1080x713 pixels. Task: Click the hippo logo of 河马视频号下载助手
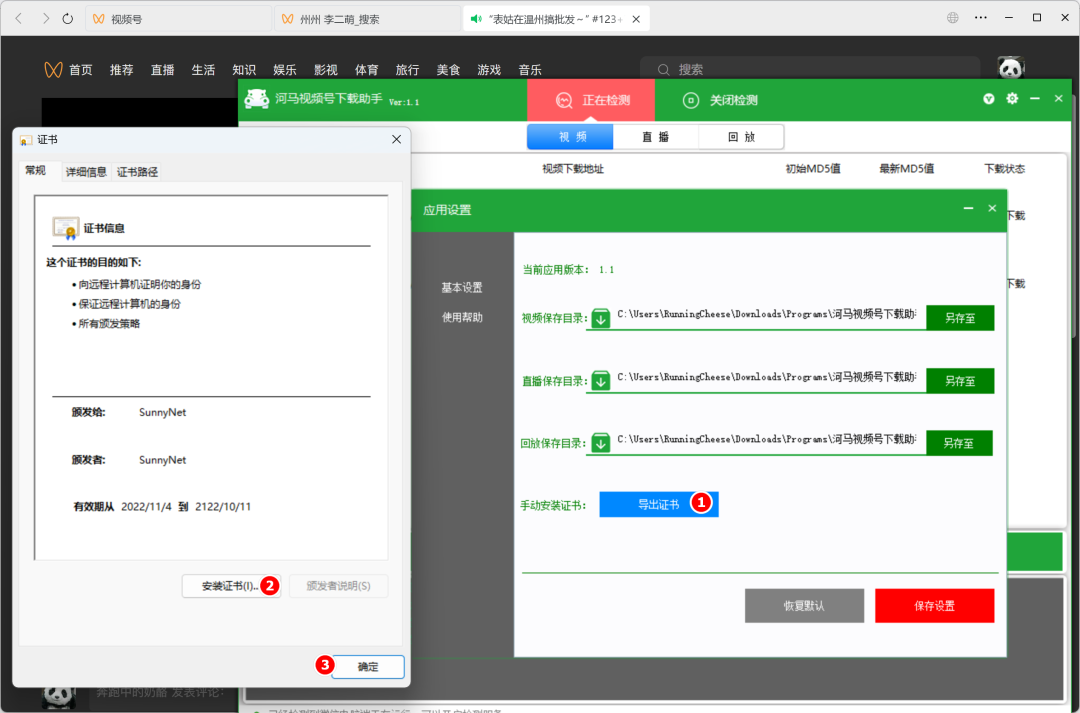point(257,99)
